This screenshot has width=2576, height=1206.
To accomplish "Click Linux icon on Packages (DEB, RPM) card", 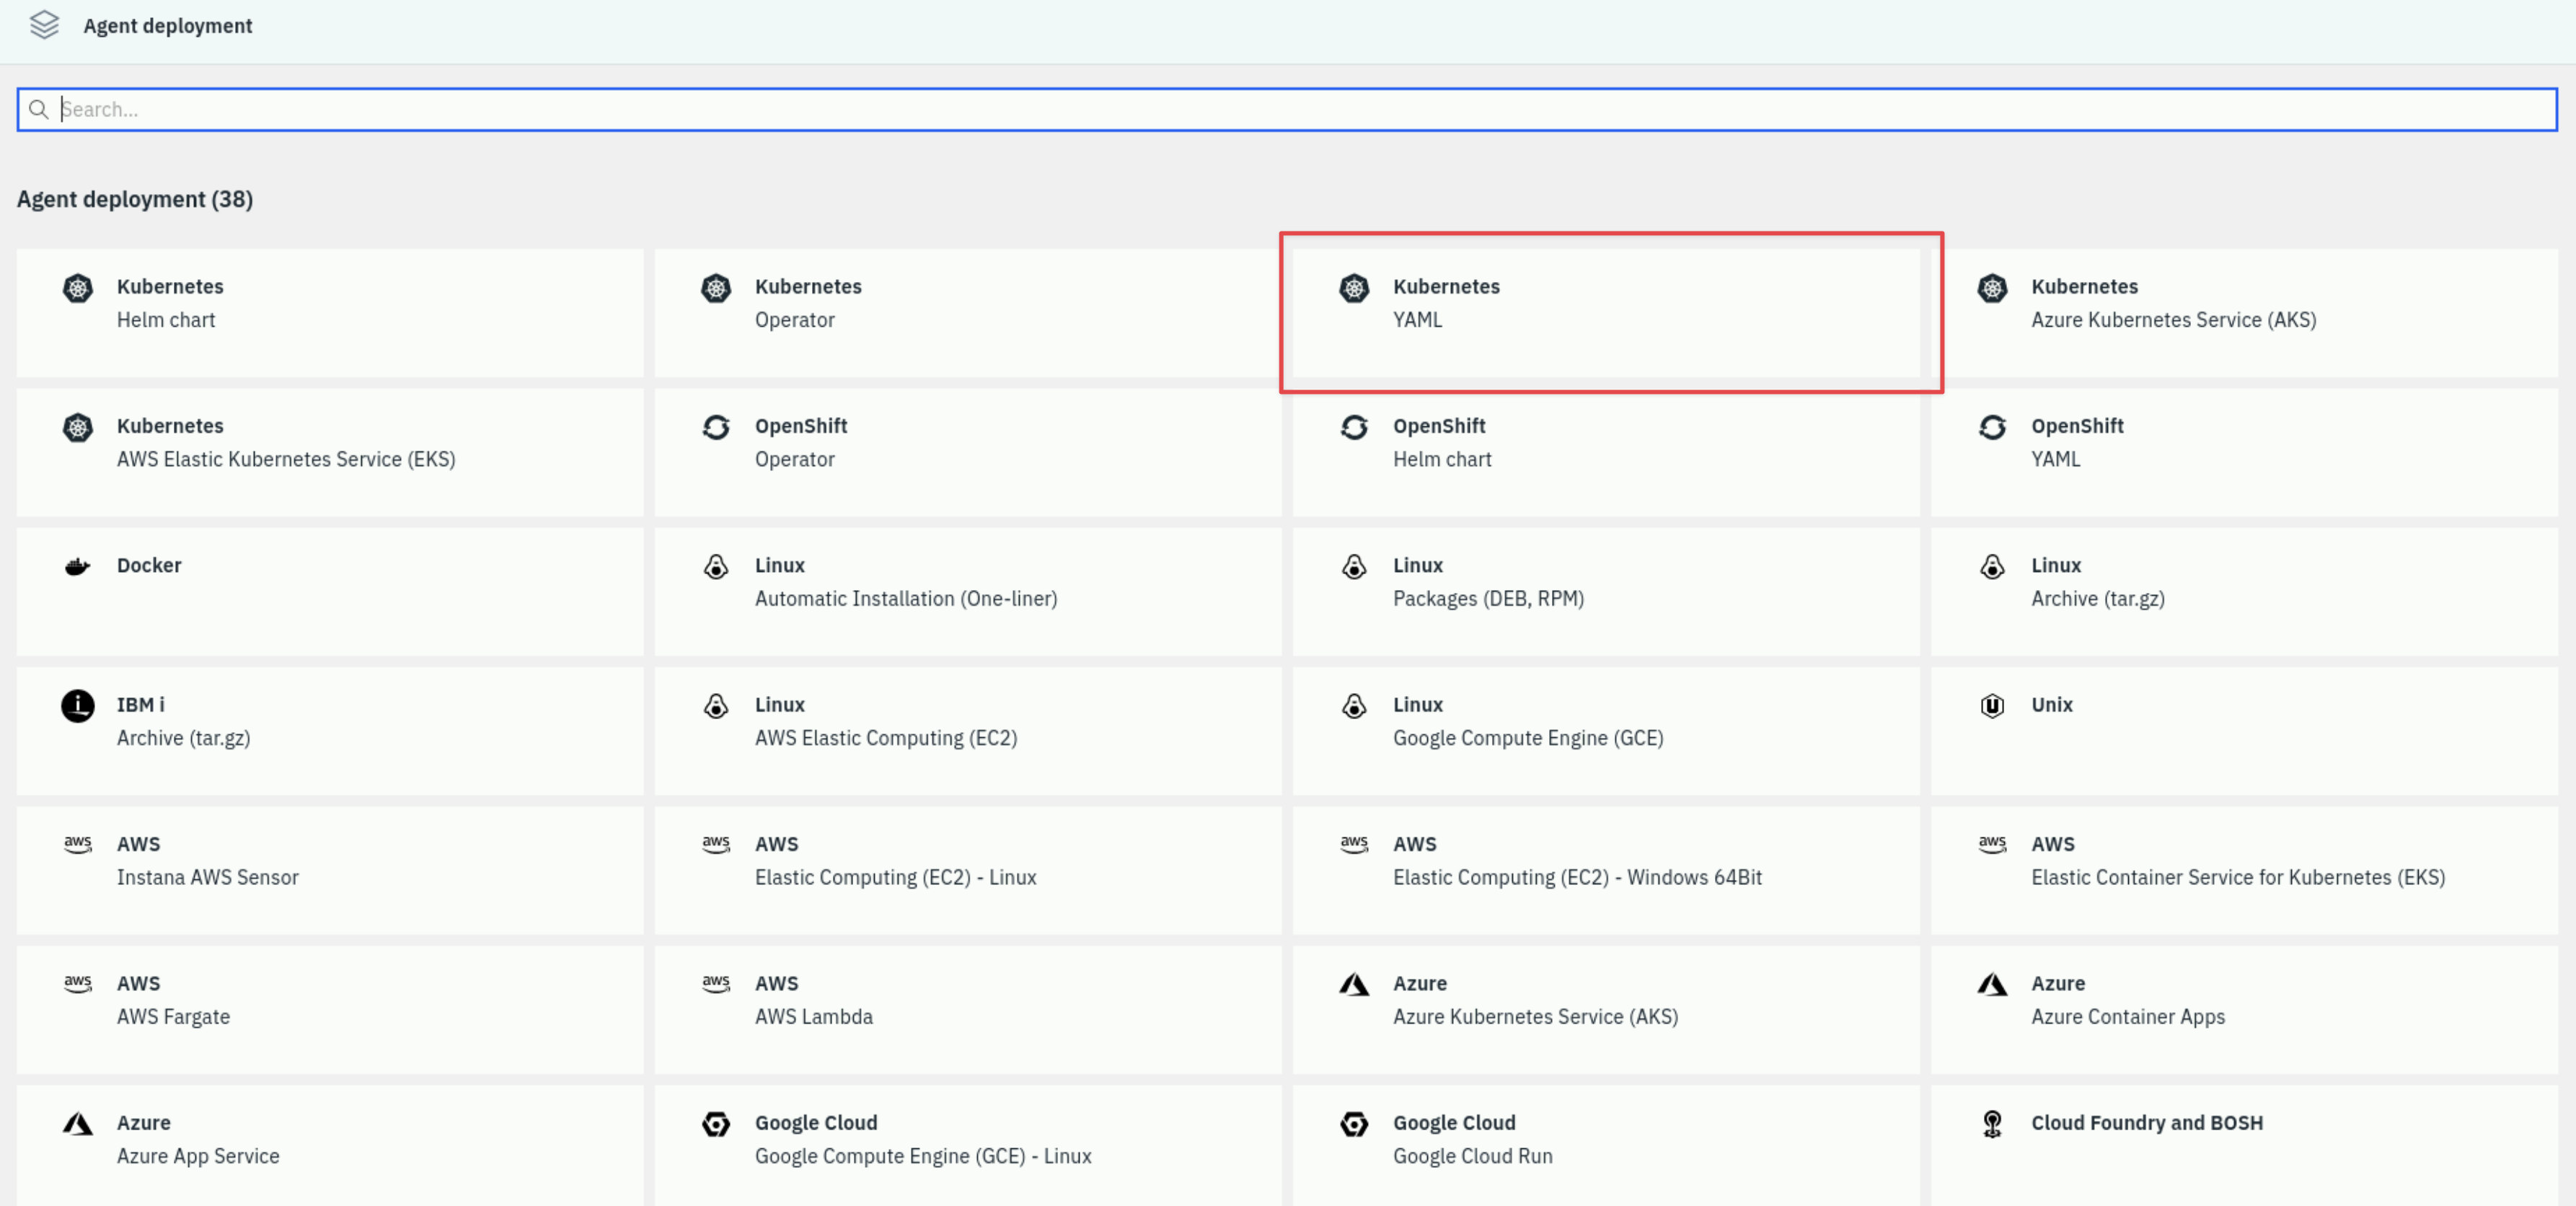I will pyautogui.click(x=1354, y=567).
